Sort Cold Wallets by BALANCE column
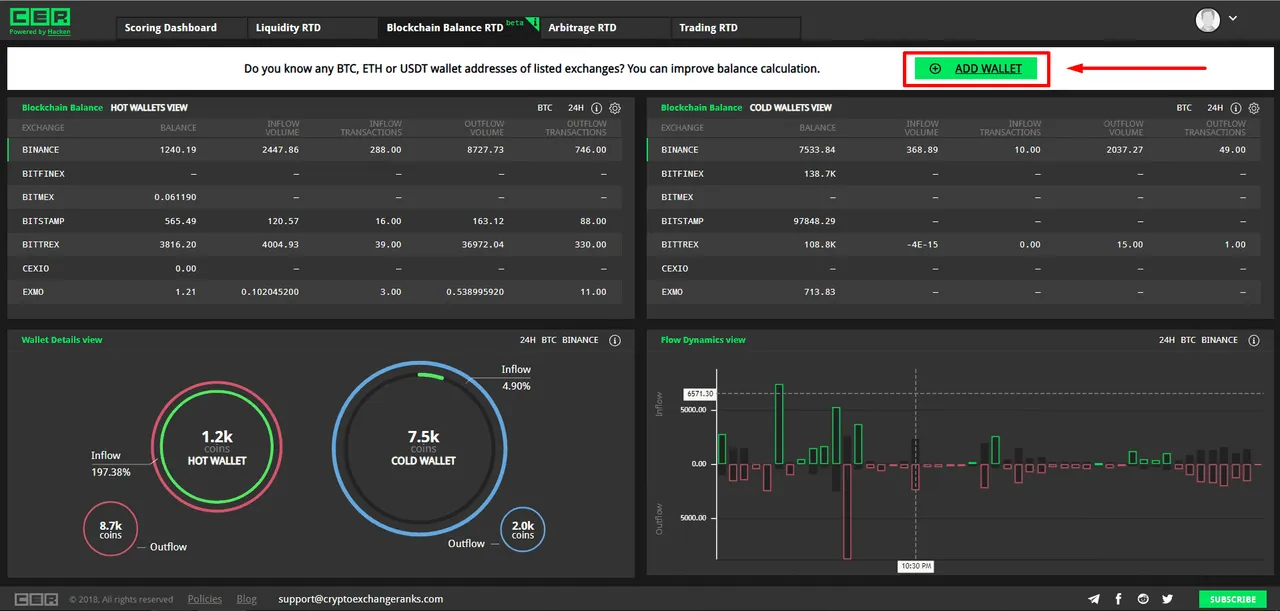Screen dimensions: 1280x611 pos(817,128)
